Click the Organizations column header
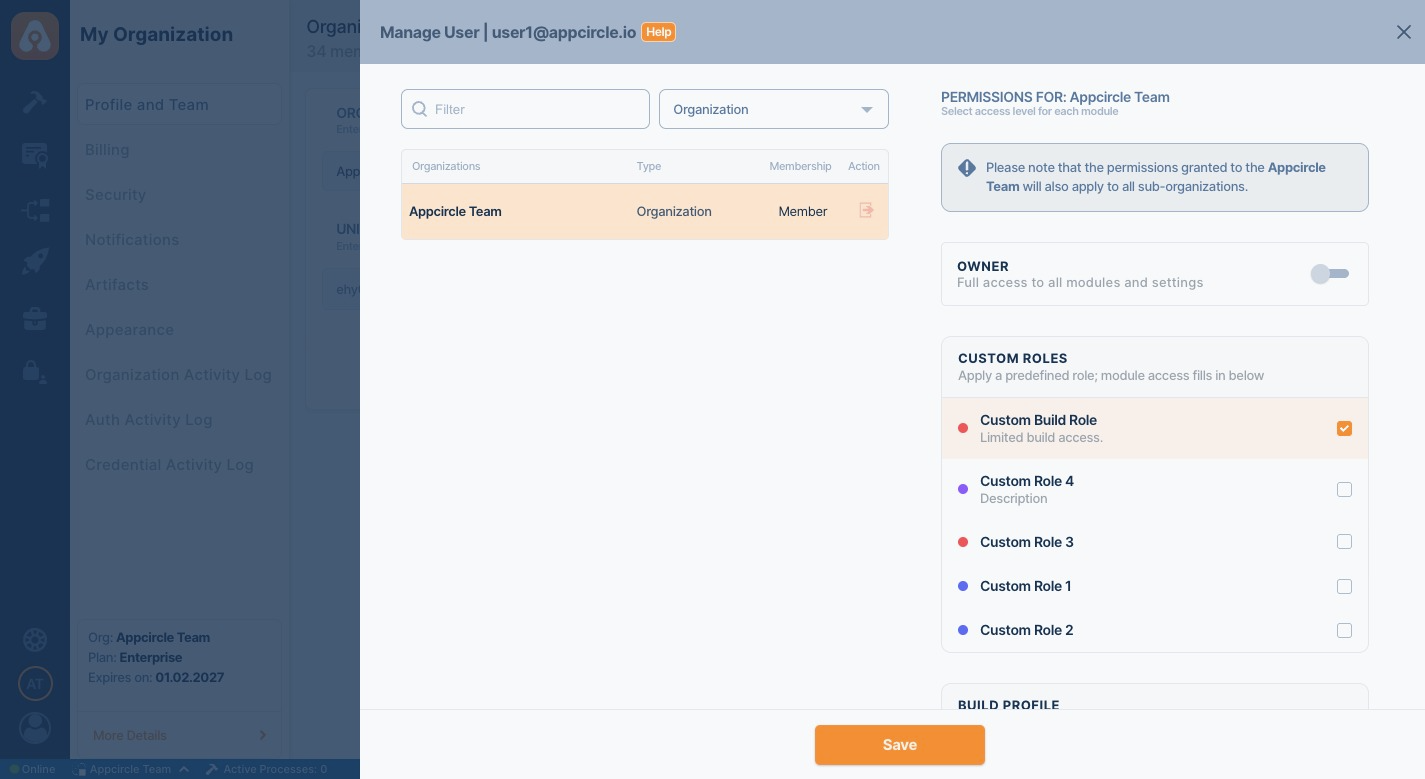 point(446,166)
